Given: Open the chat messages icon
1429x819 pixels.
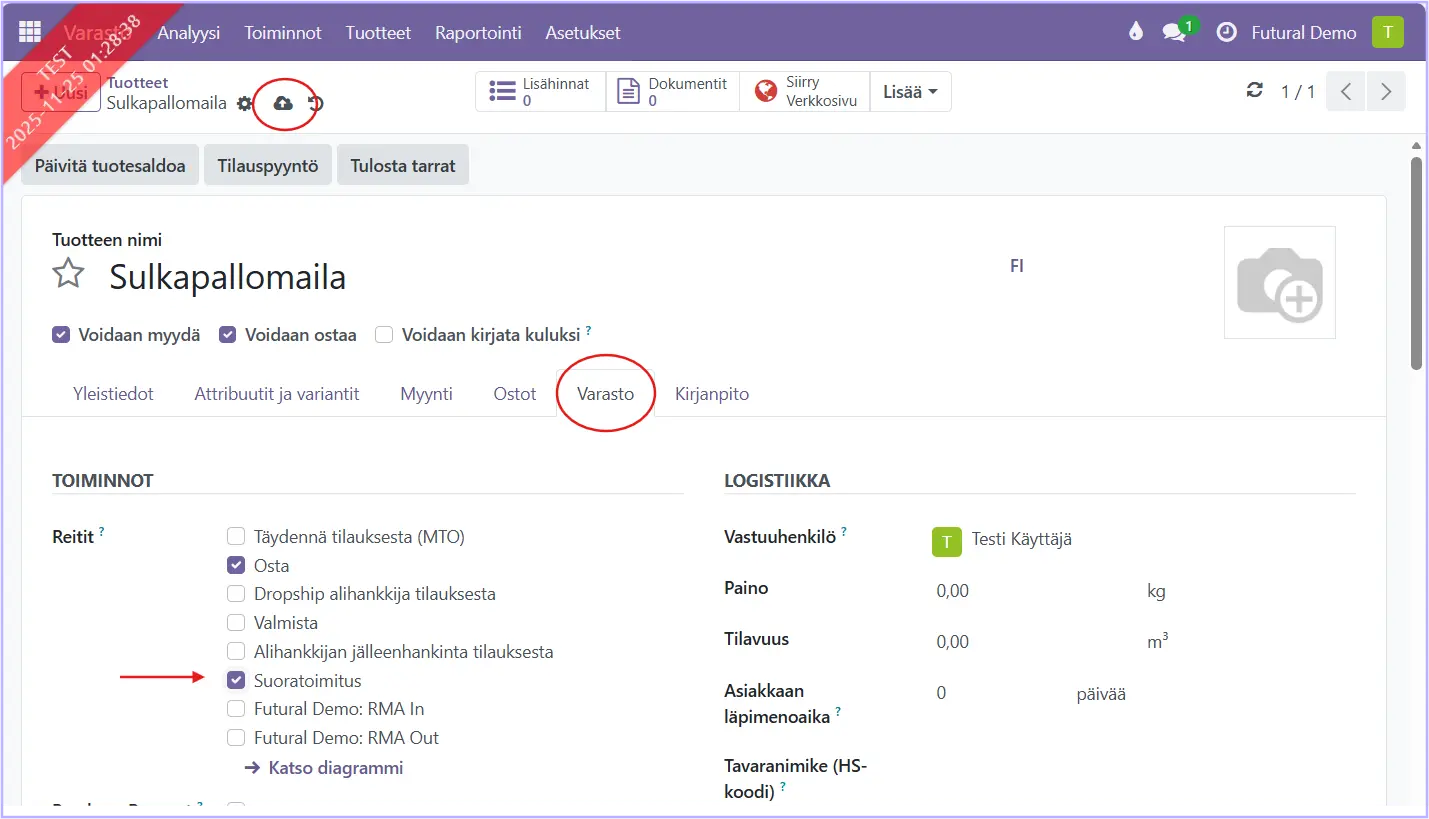Looking at the screenshot, I should (1174, 32).
